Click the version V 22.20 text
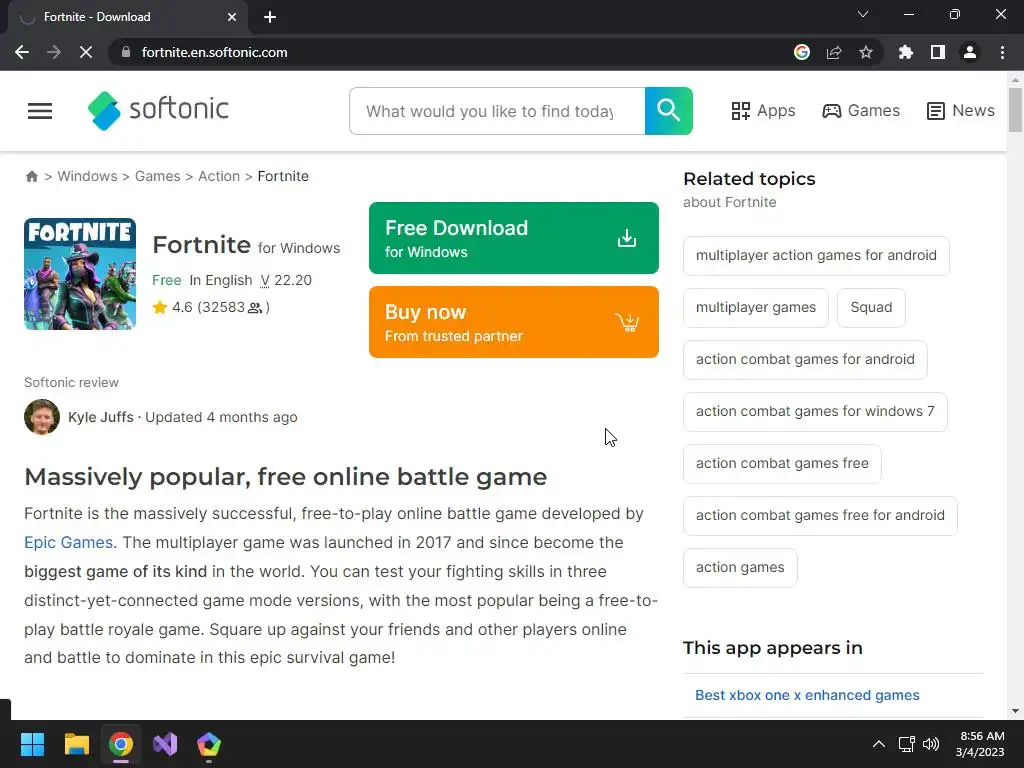This screenshot has width=1024, height=768. click(x=286, y=280)
